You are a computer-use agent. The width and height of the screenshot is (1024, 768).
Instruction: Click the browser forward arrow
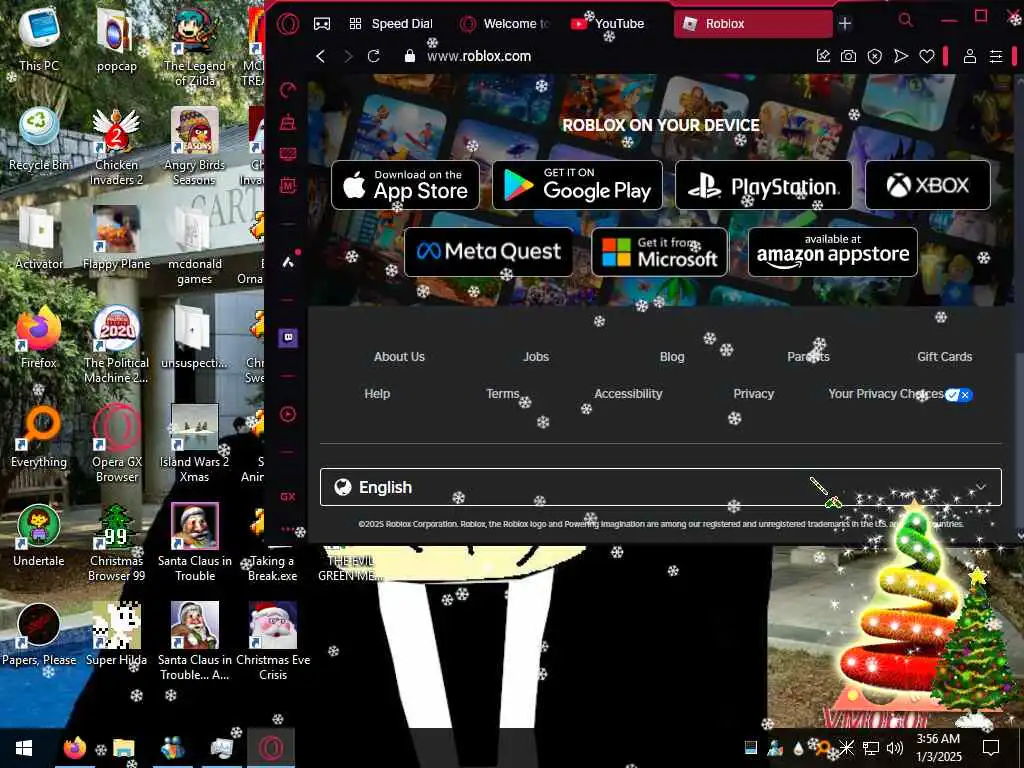point(348,56)
